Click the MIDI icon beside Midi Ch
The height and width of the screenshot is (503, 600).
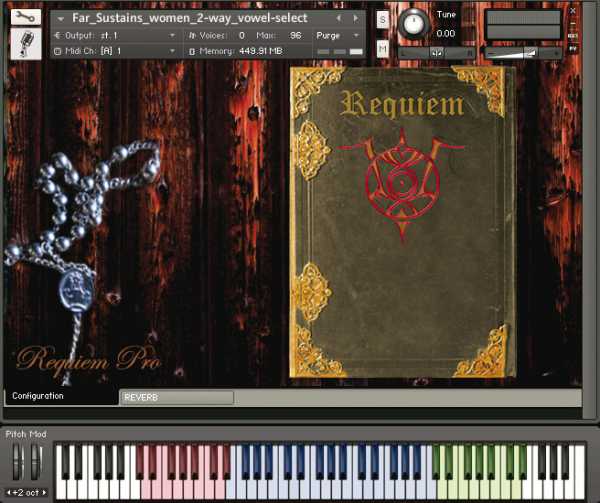pos(58,51)
